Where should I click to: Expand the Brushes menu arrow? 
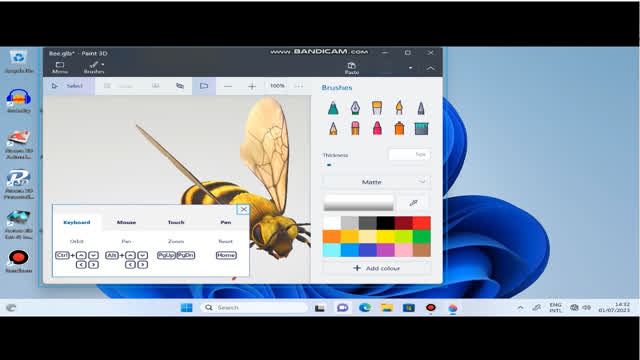(x=103, y=64)
